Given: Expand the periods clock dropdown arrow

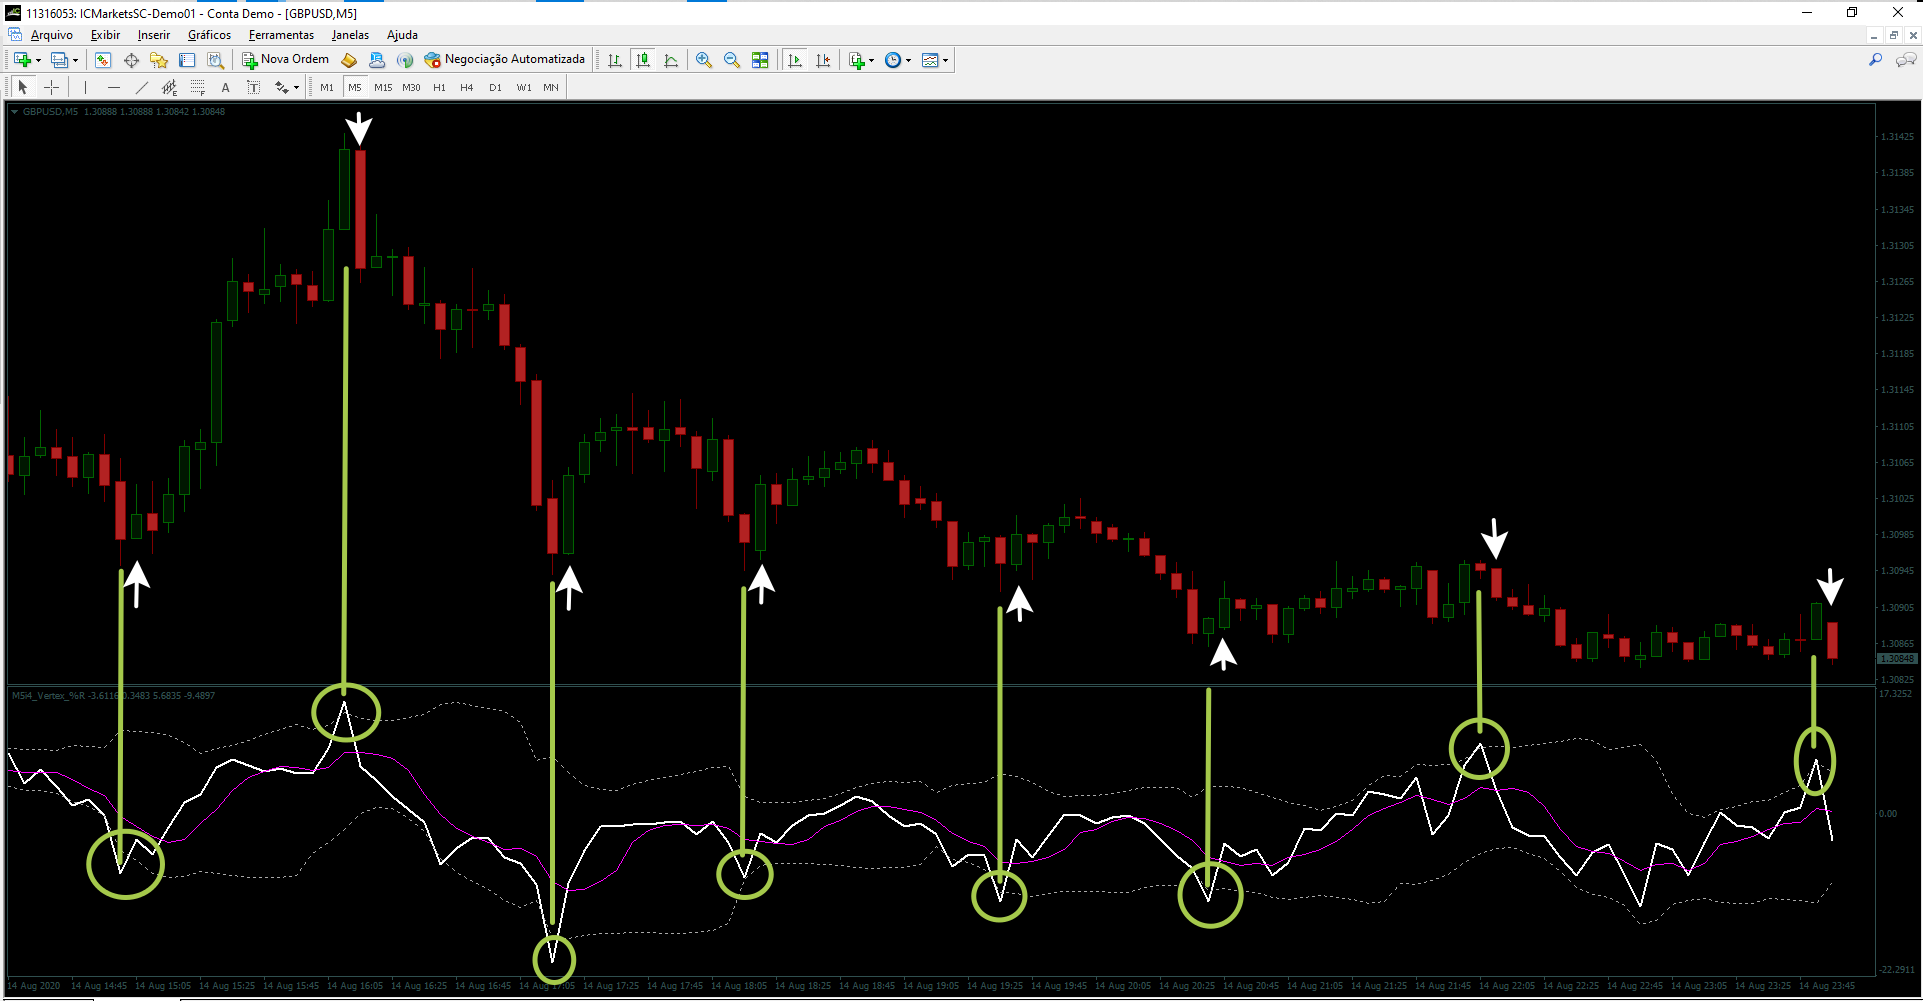Looking at the screenshot, I should tap(908, 60).
